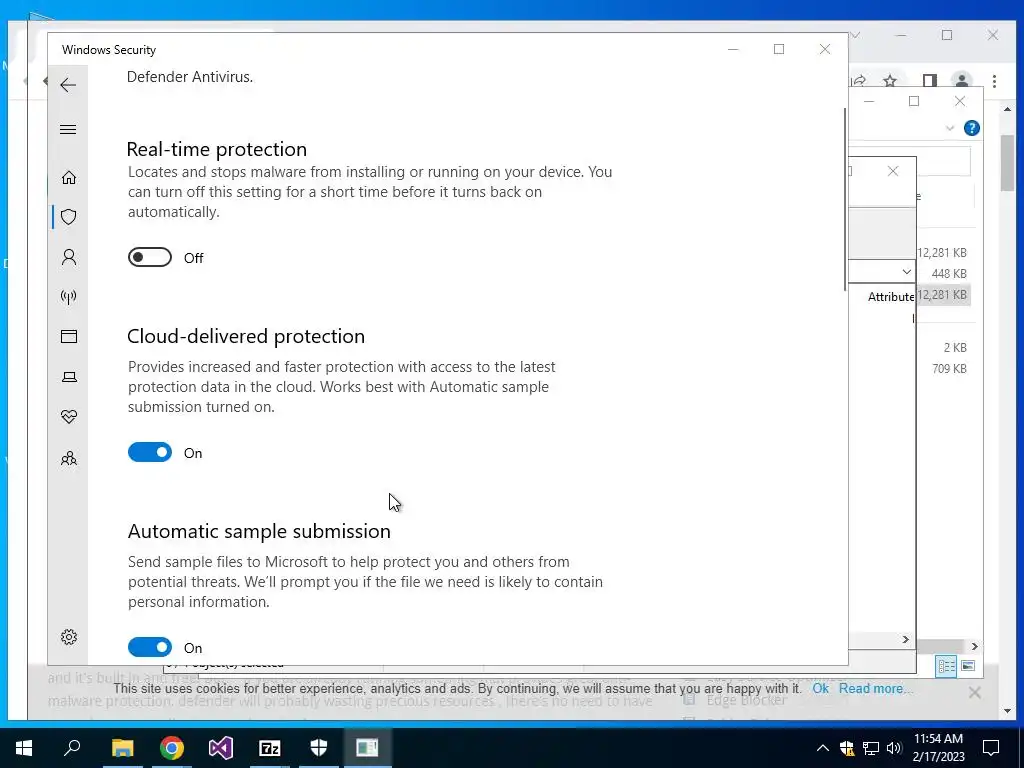
Task: Click the tray Windows Security warning icon
Action: coord(847,748)
